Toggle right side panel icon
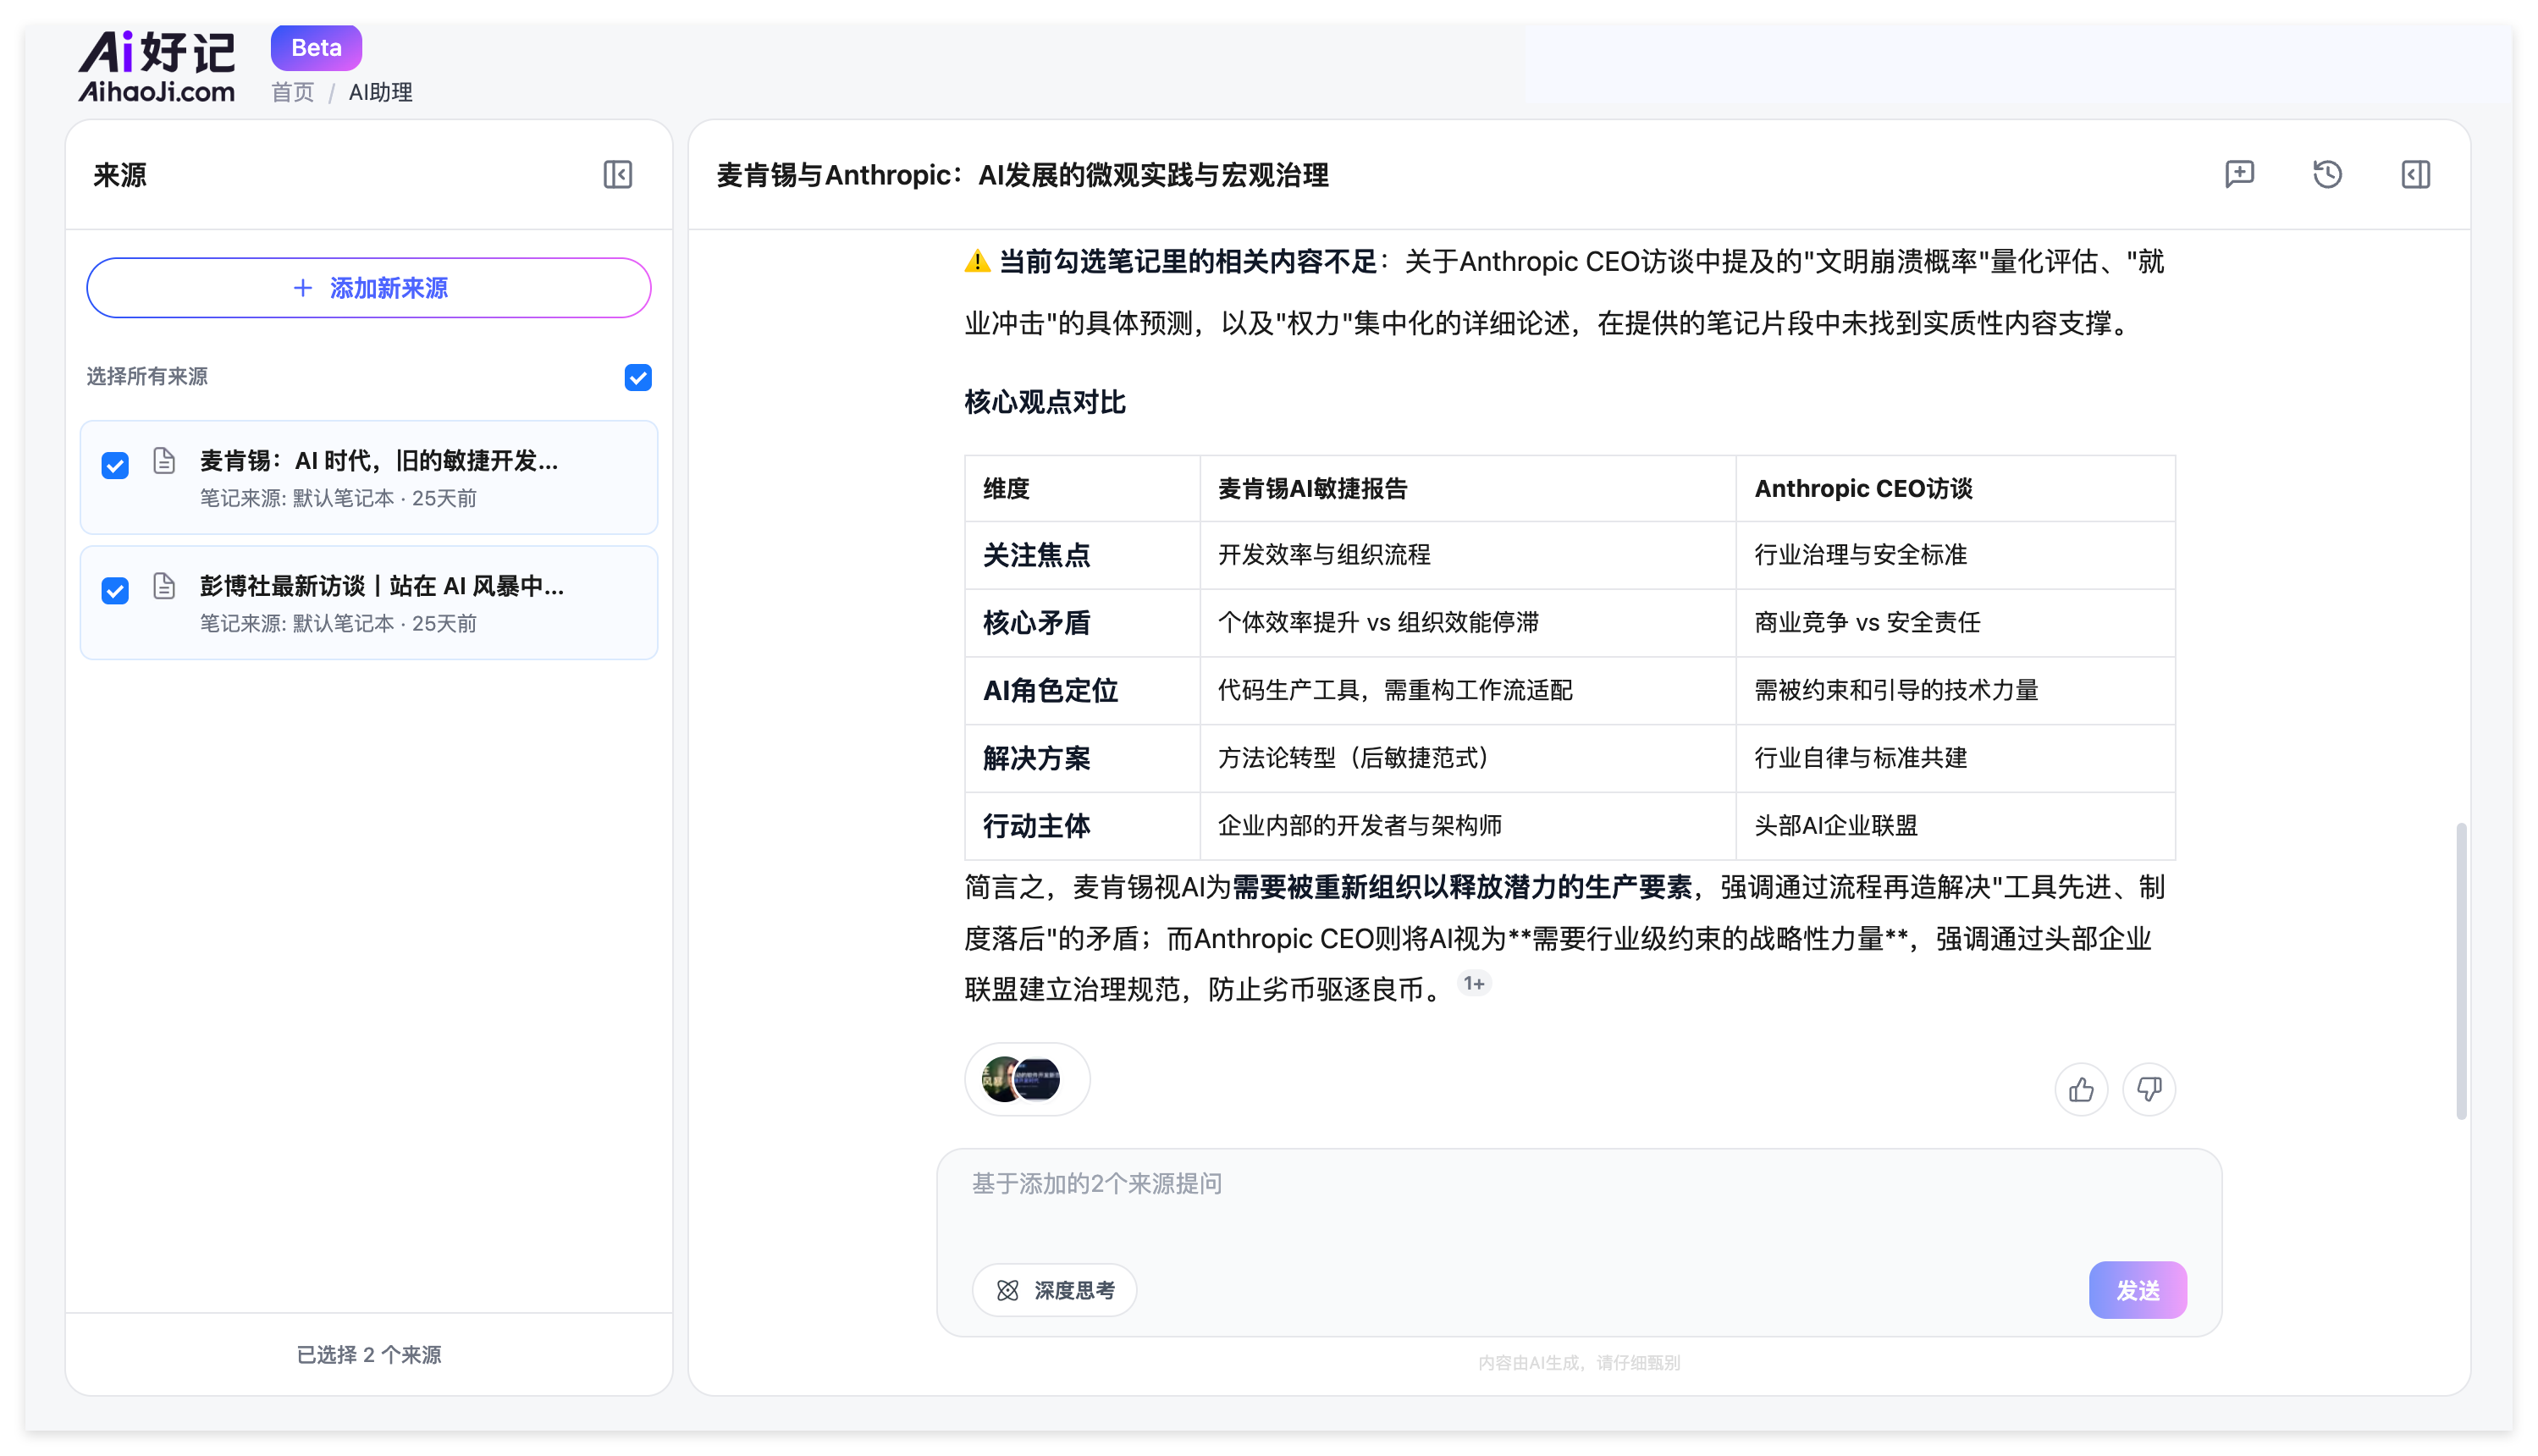This screenshot has height=1456, width=2538. point(2415,174)
